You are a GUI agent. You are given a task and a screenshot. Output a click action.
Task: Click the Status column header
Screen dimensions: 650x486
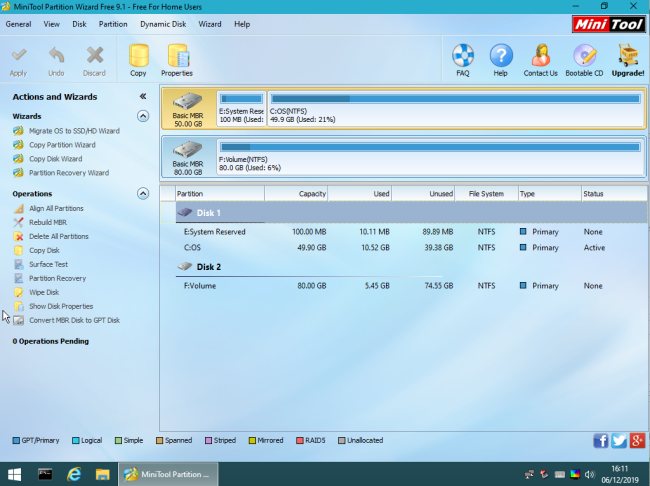[x=614, y=194]
